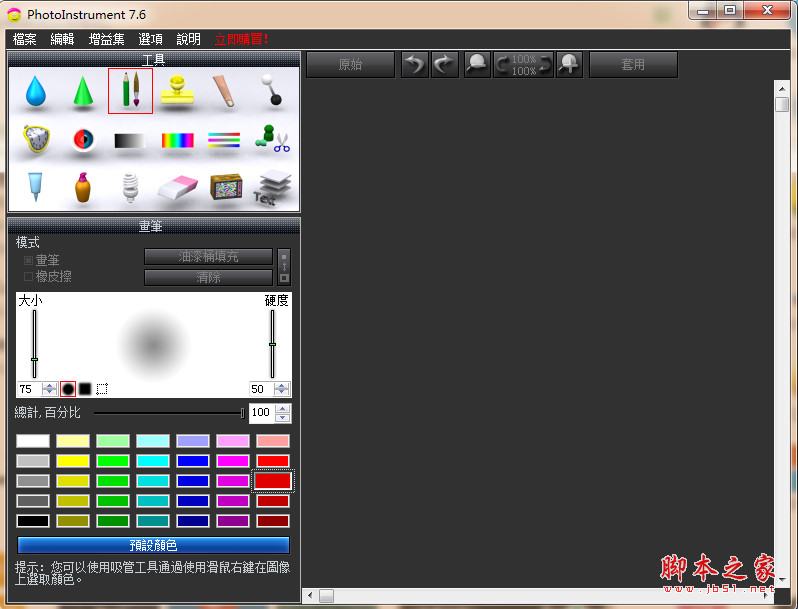Select the blue water drop Blur tool

click(36, 91)
